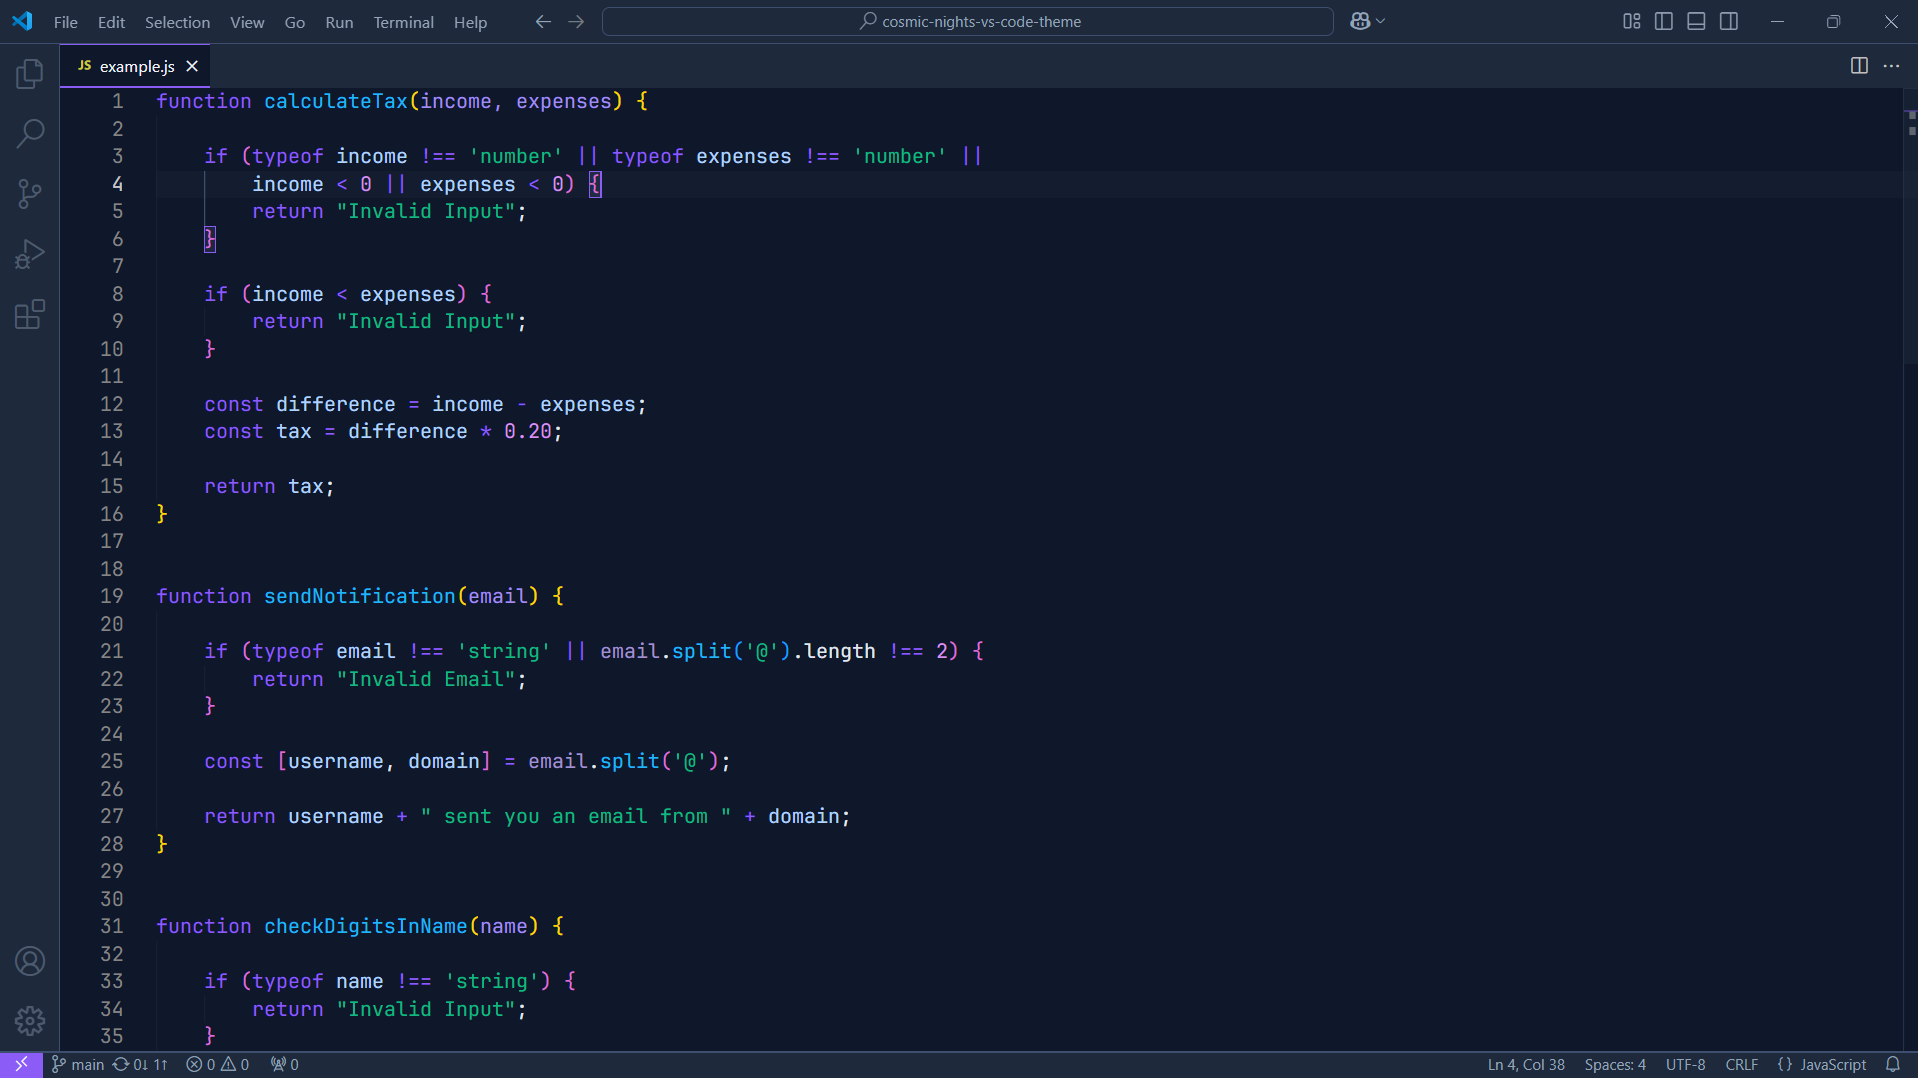
Task: Click the cosmic-nights-vs-code-theme command center search
Action: [x=968, y=21]
